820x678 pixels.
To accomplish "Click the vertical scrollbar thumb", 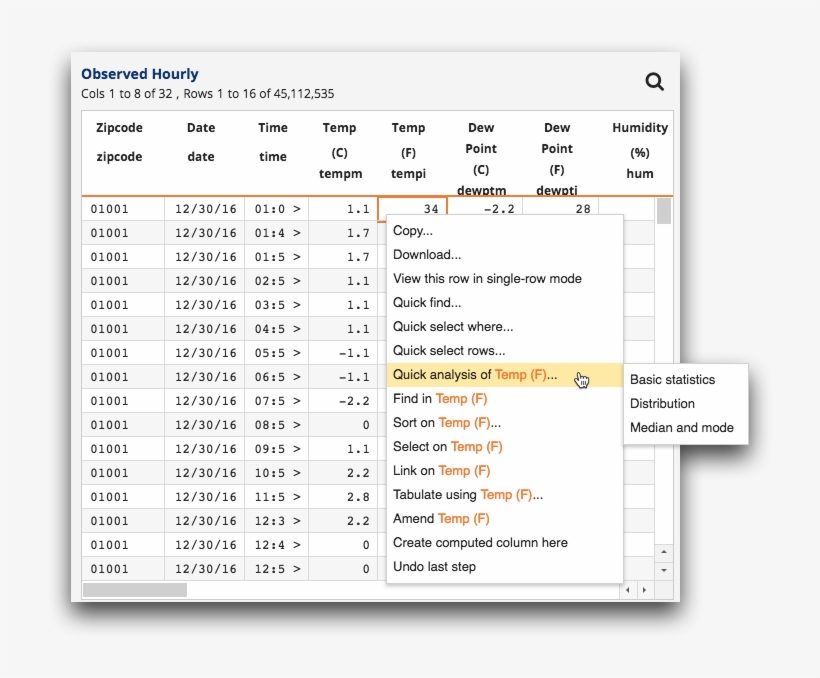I will click(664, 211).
